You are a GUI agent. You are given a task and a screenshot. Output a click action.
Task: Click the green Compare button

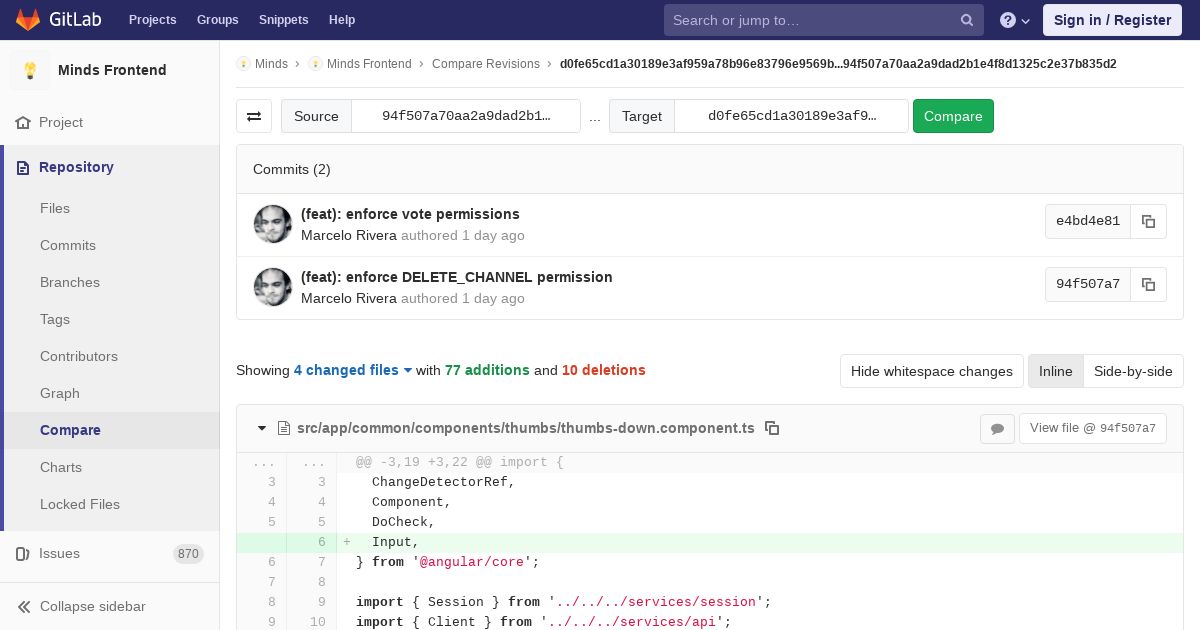click(953, 116)
